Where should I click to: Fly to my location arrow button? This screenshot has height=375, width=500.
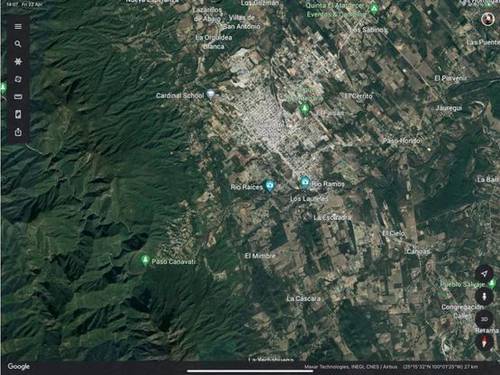pyautogui.click(x=484, y=274)
